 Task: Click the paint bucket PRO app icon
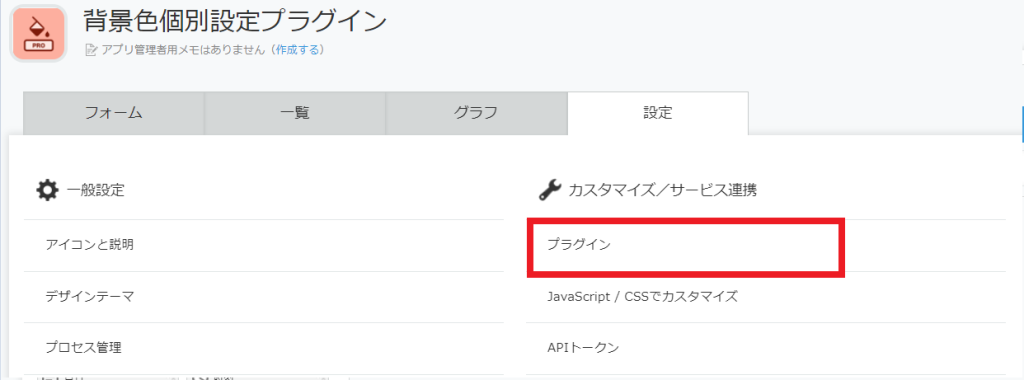point(39,33)
